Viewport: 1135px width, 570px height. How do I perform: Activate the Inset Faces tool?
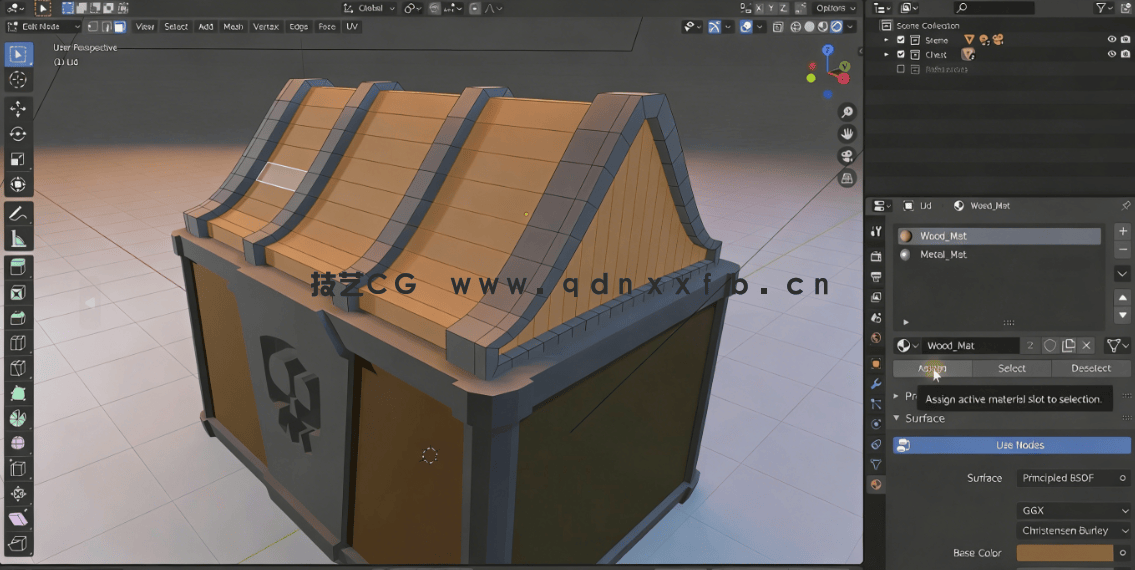(x=18, y=293)
